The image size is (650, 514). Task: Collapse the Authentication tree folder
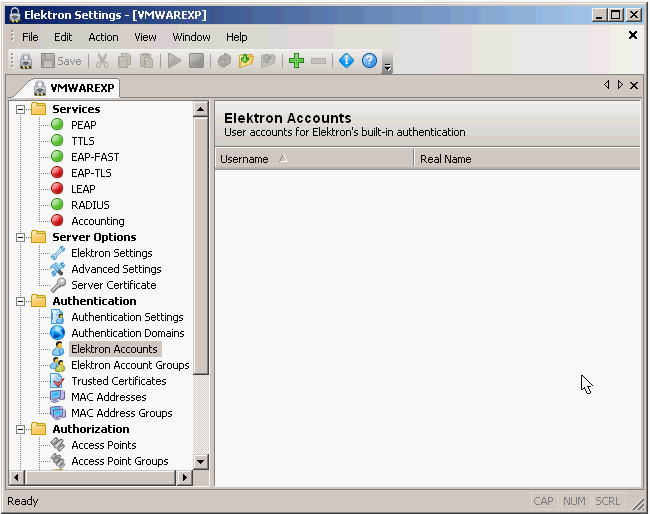20,301
